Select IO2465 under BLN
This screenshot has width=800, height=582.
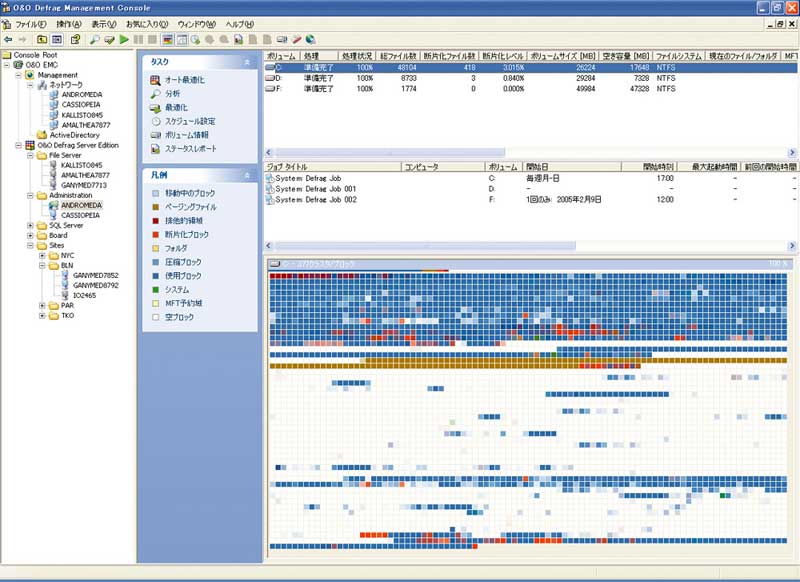point(84,295)
